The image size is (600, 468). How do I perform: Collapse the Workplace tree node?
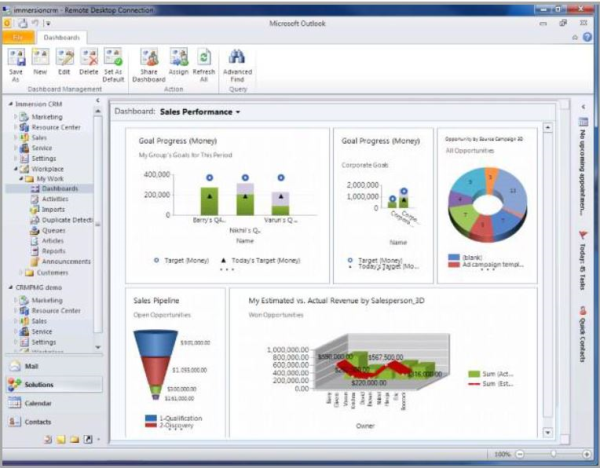pos(16,169)
